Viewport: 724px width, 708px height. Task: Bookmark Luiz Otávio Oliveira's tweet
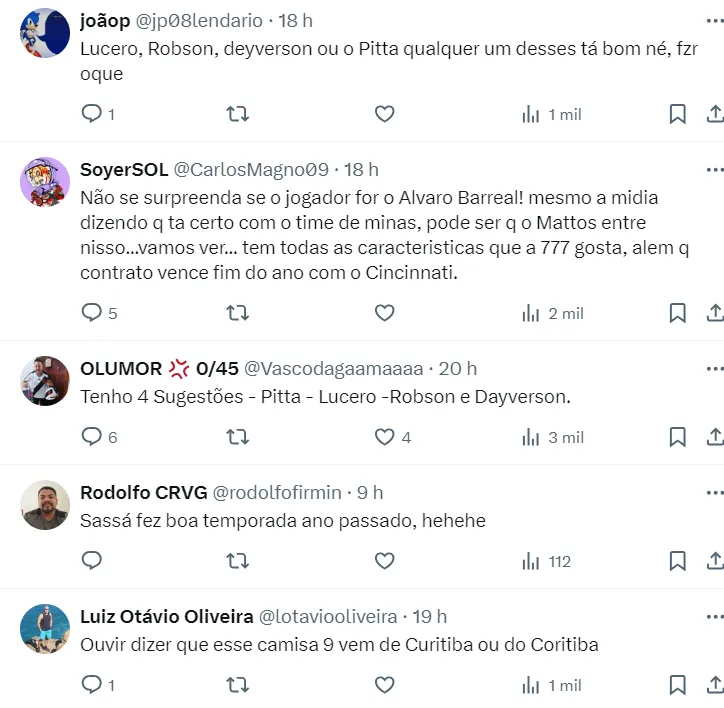tap(677, 685)
